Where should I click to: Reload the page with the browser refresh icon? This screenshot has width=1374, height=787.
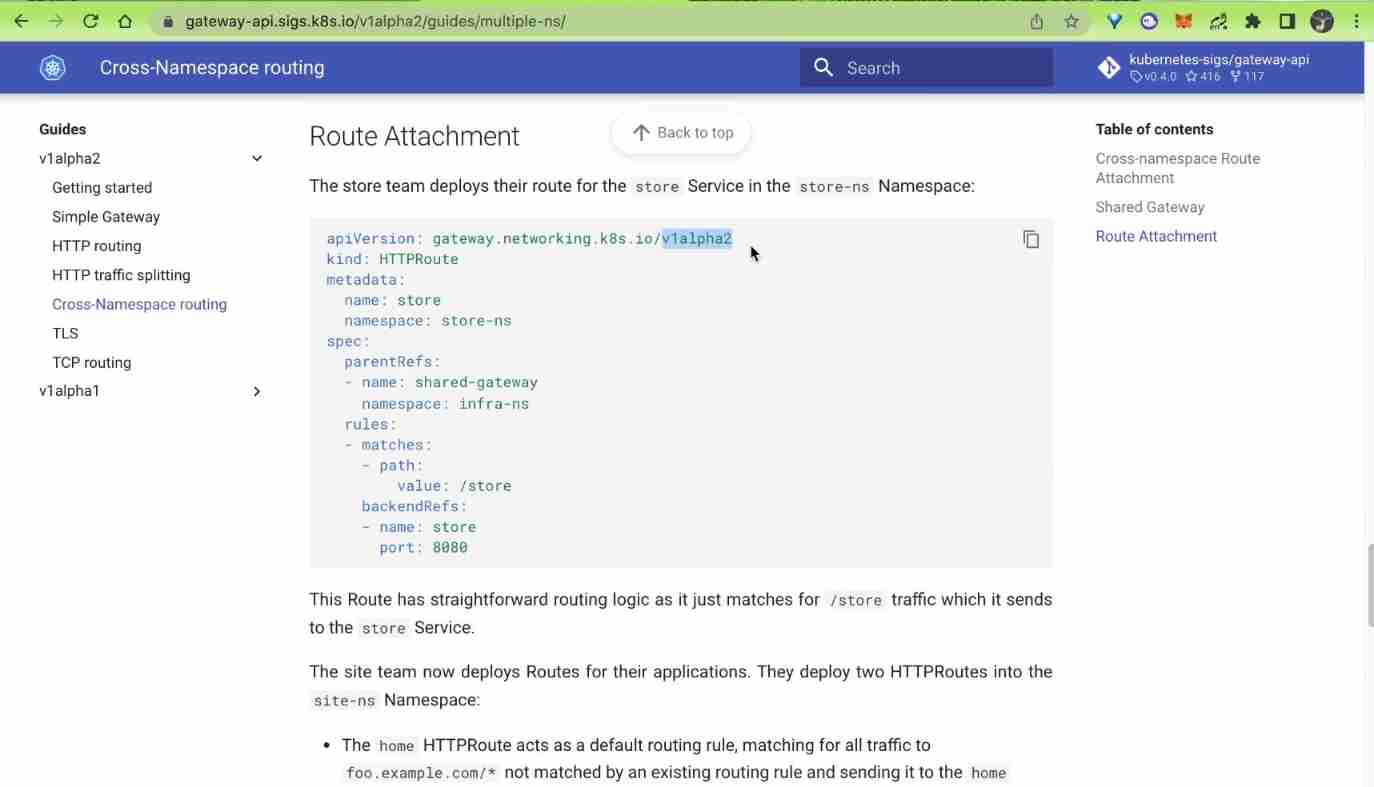[90, 21]
